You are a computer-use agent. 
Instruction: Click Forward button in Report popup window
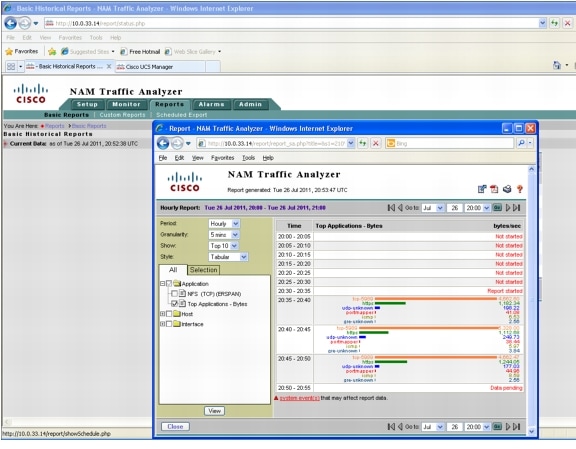click(177, 143)
